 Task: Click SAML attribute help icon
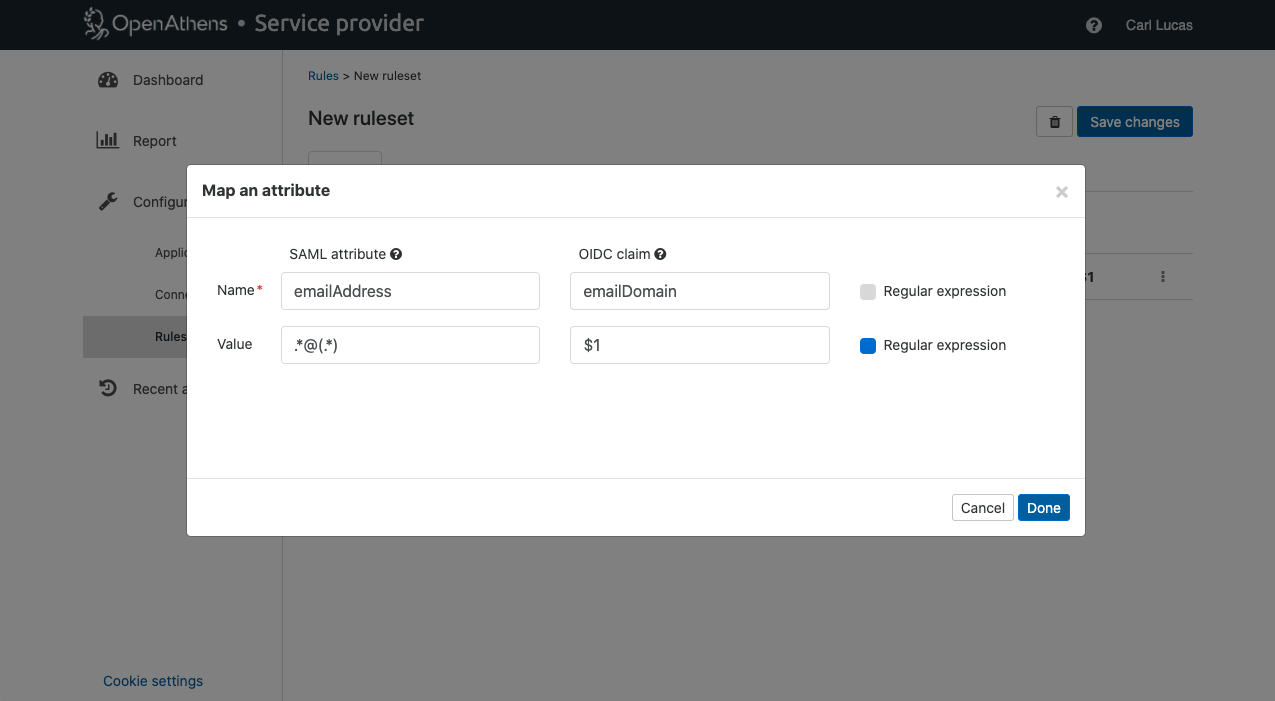coord(396,255)
